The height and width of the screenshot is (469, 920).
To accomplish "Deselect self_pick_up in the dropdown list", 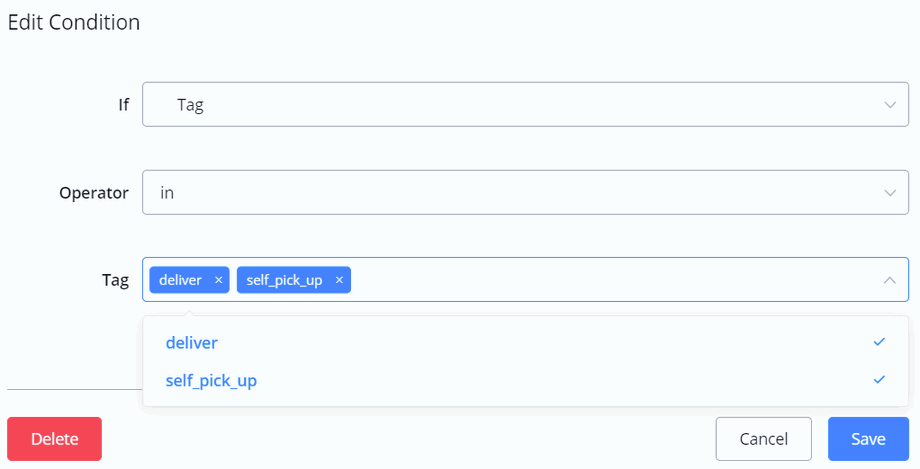I will click(212, 381).
